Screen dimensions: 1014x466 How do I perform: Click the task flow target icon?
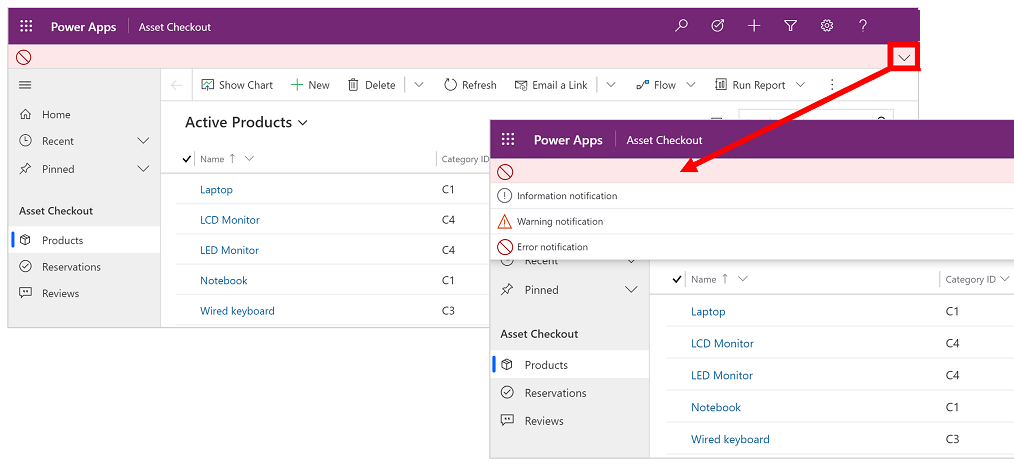[x=718, y=26]
